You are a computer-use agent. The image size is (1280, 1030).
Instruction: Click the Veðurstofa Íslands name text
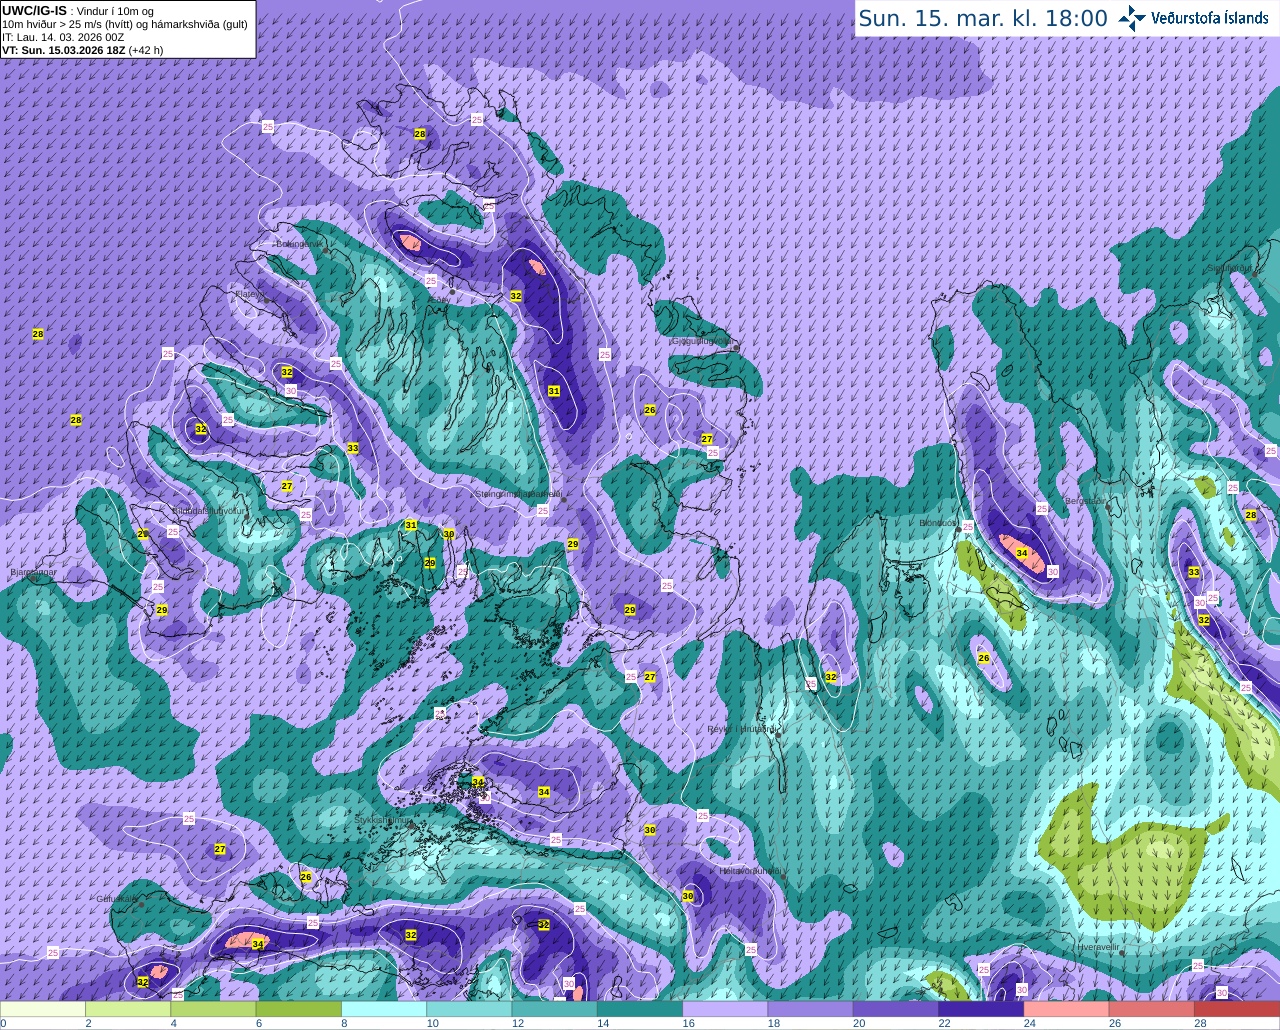[1209, 18]
